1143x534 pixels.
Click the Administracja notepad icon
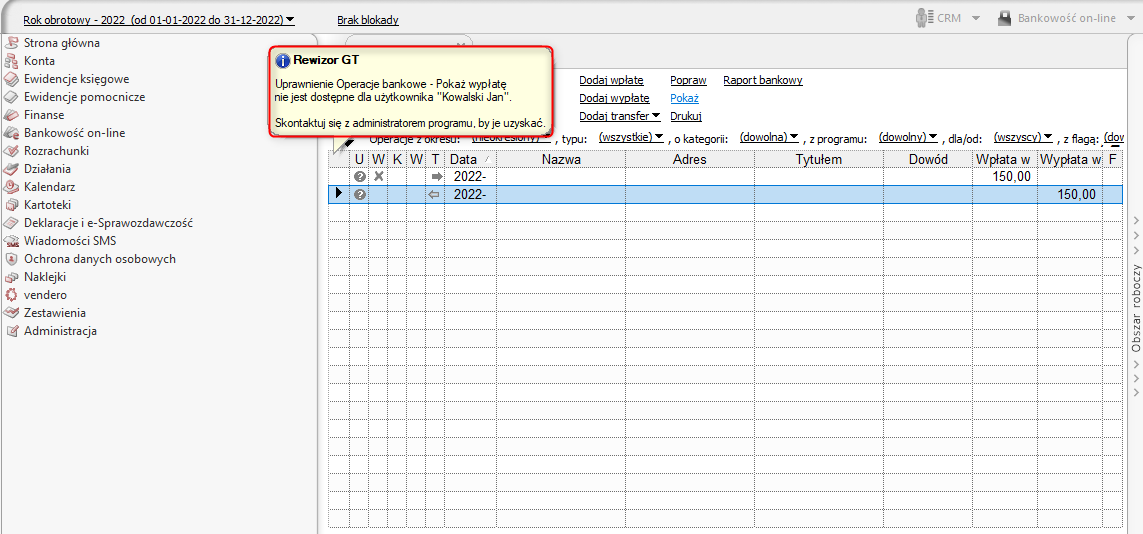point(11,331)
